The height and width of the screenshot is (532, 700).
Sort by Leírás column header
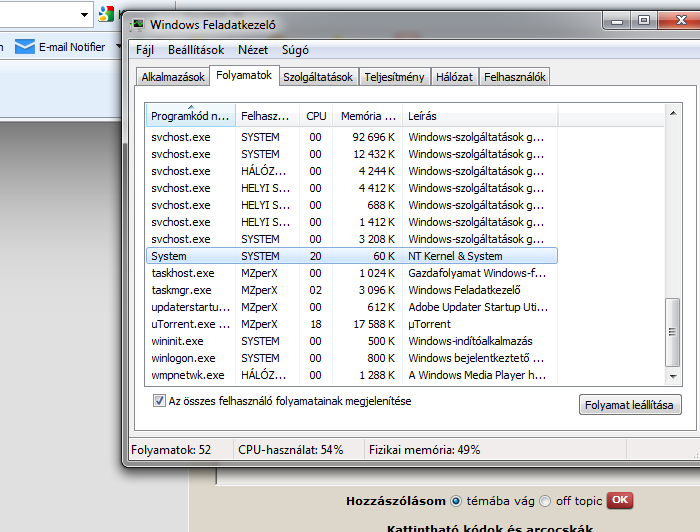coord(480,116)
